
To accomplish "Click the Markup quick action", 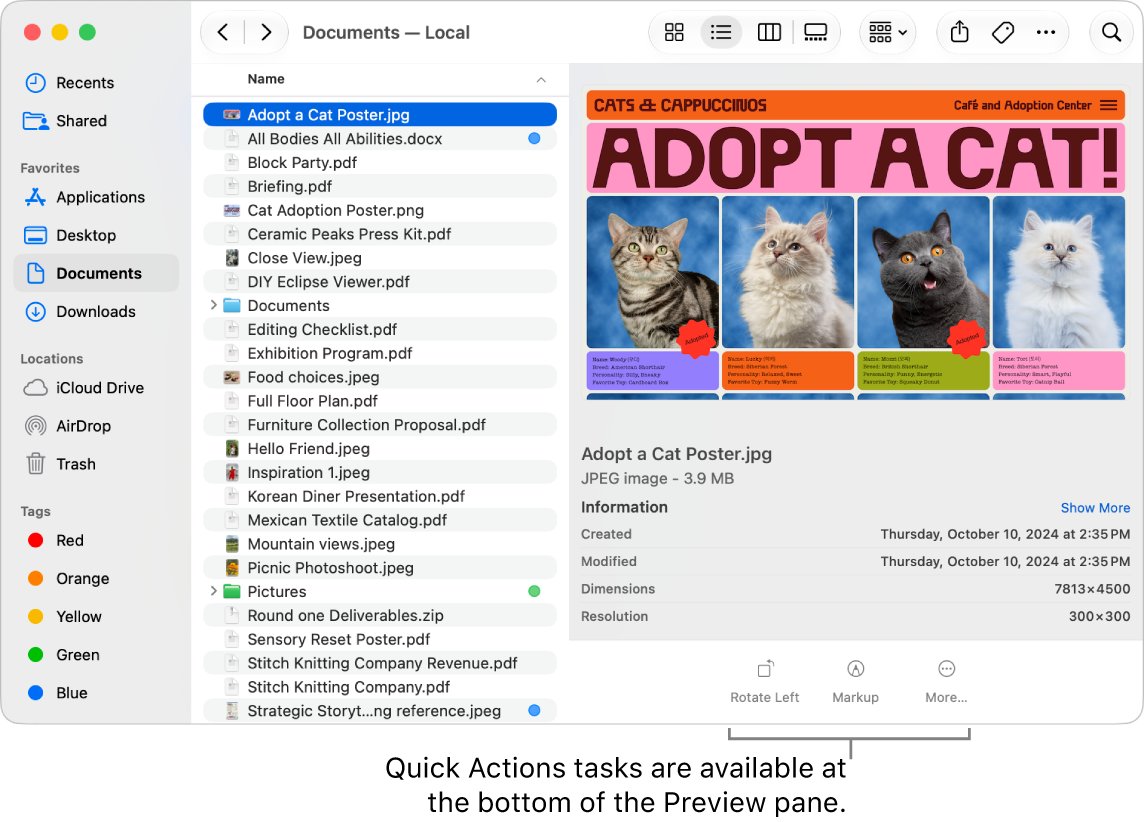I will [855, 681].
